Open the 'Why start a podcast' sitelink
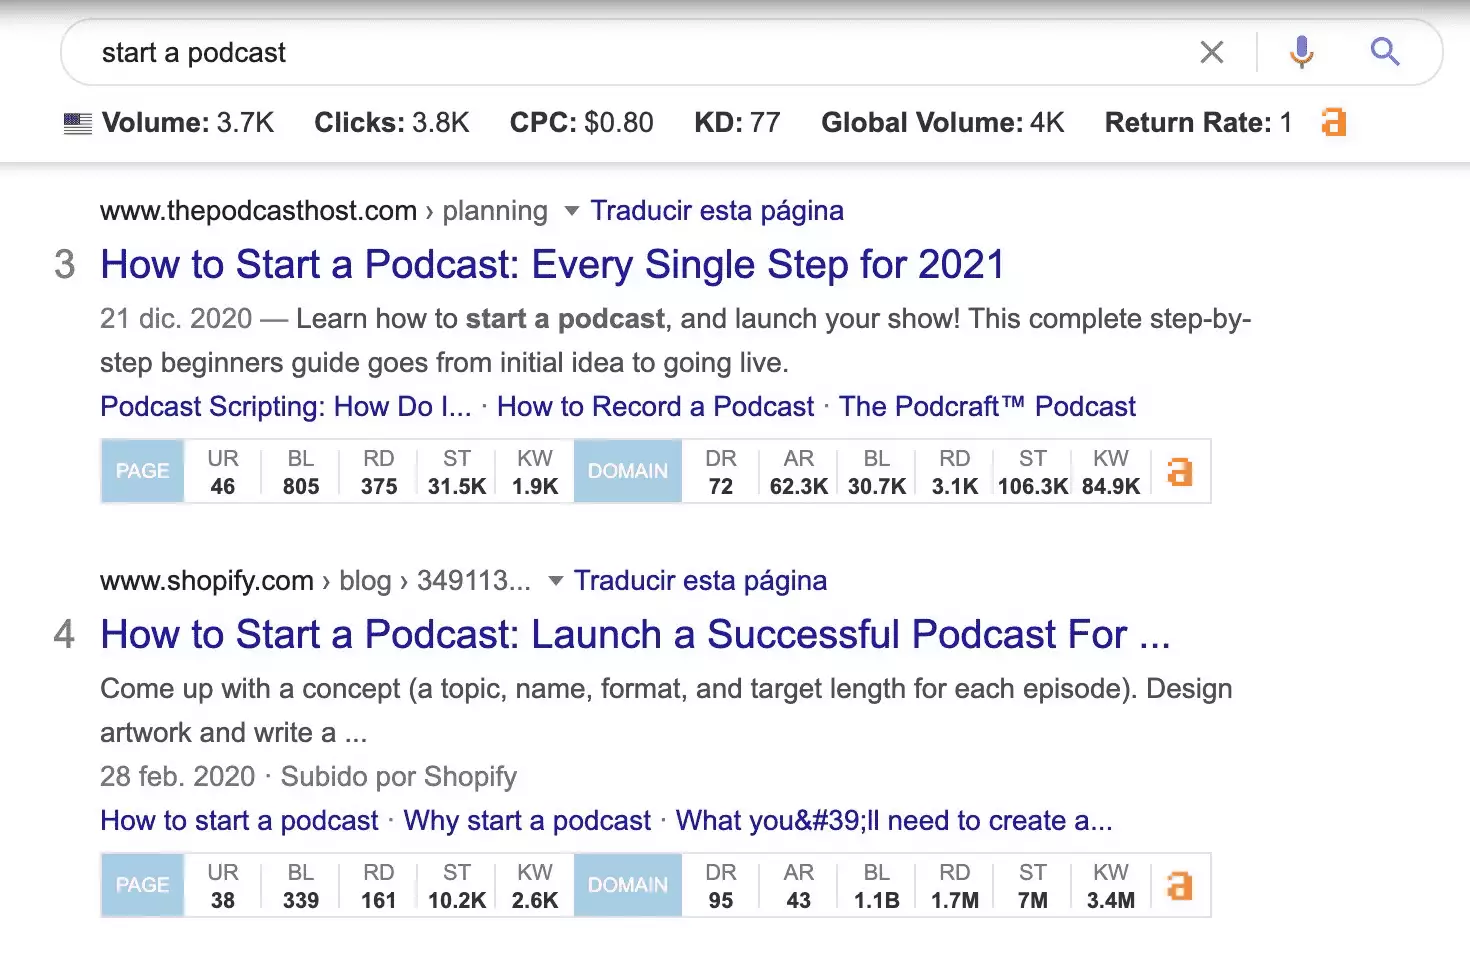Image resolution: width=1470 pixels, height=960 pixels. pyautogui.click(x=526, y=820)
